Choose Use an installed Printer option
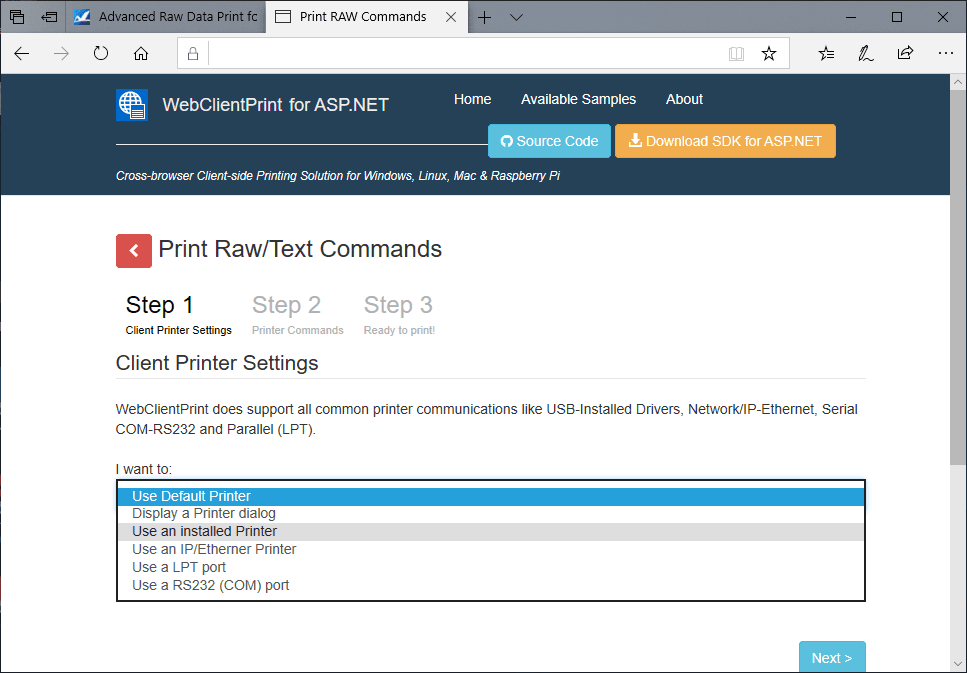Screen dimensions: 967x673 click(491, 532)
